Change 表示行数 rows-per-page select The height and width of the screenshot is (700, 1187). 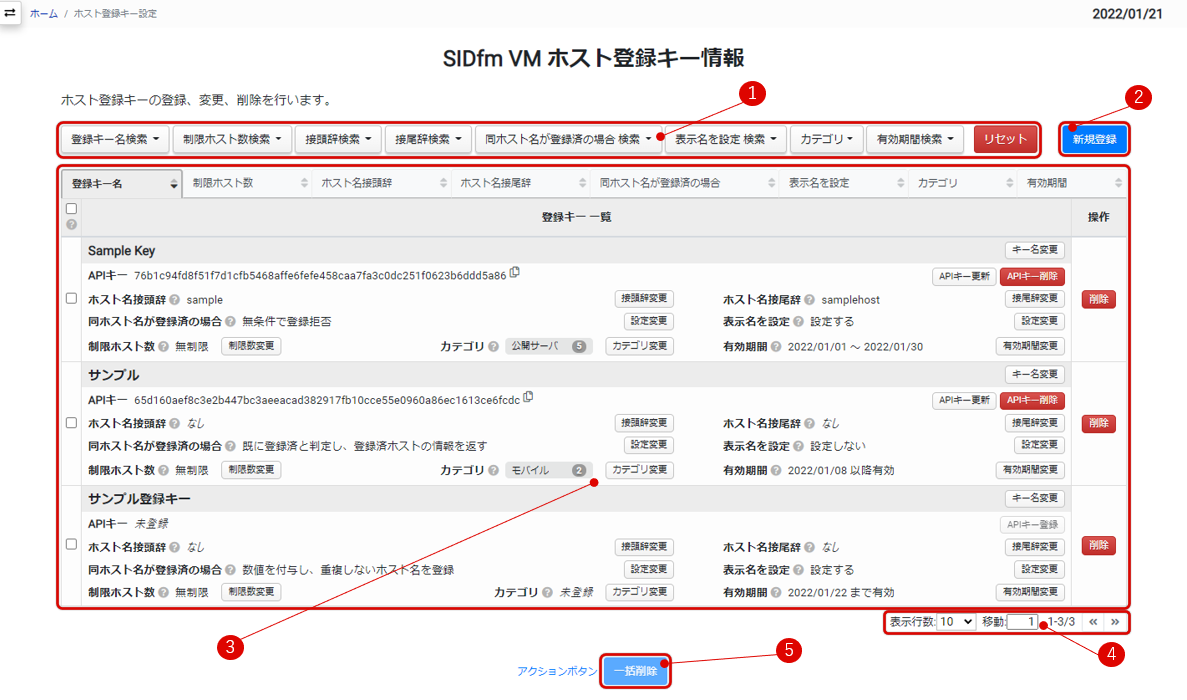[x=955, y=622]
